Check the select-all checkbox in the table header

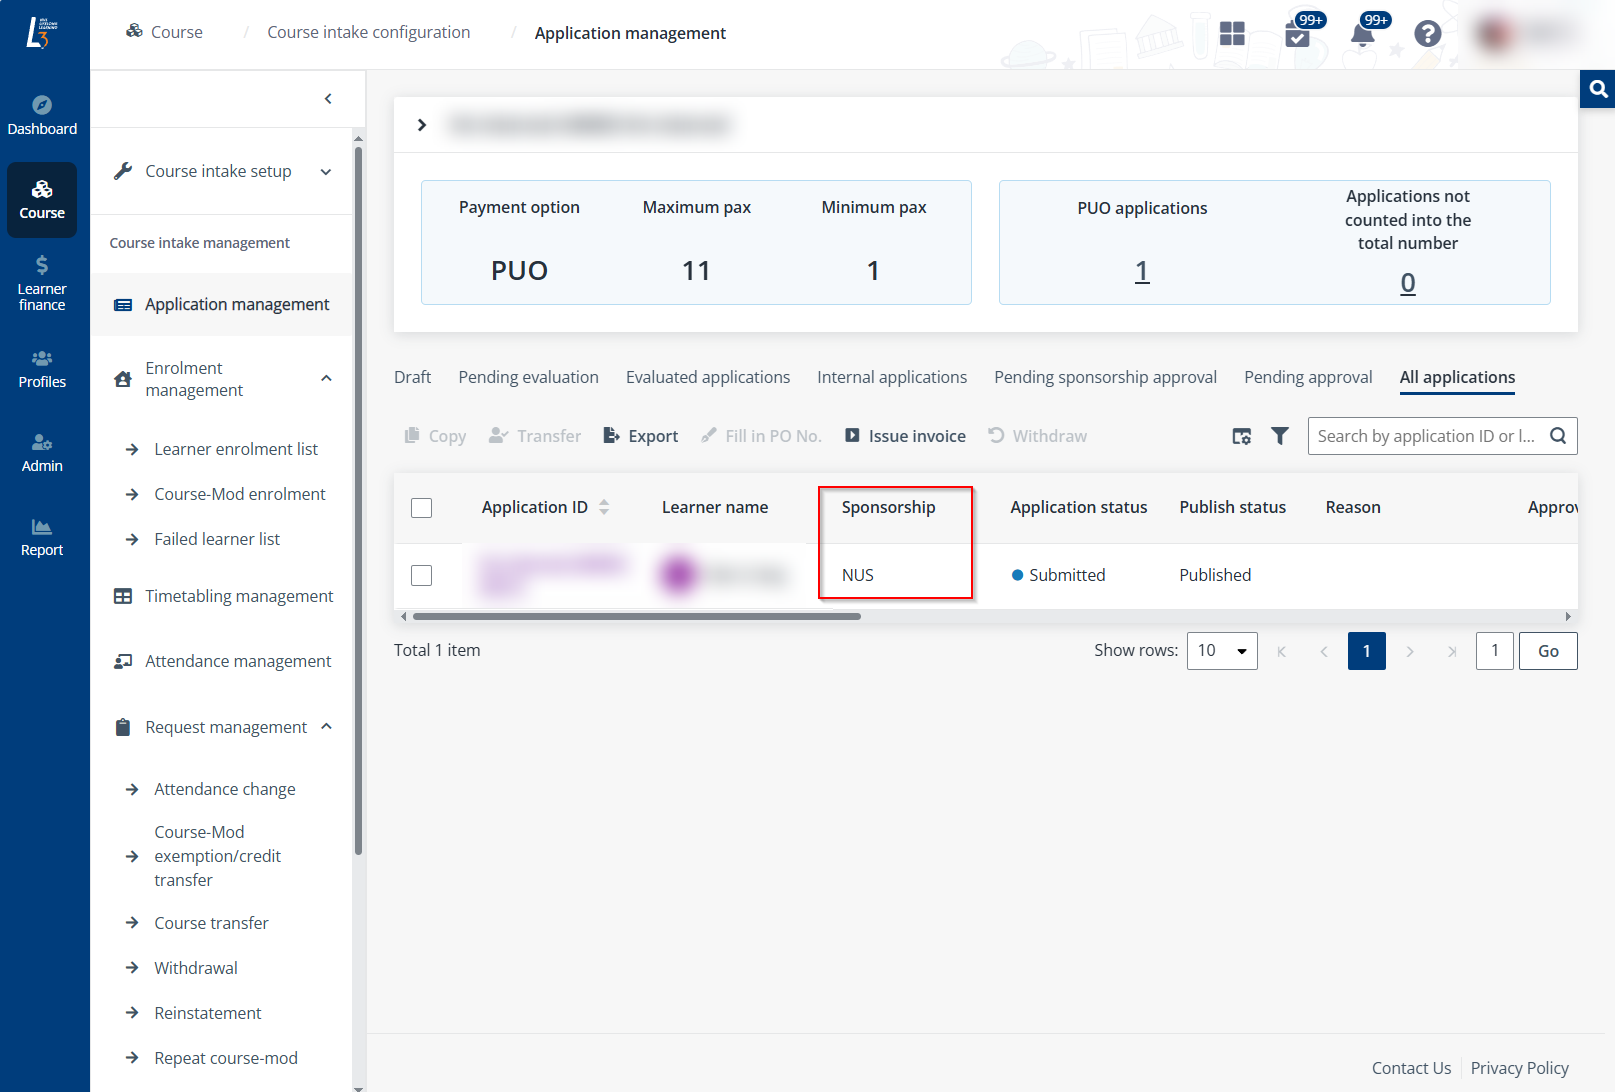[x=421, y=508]
